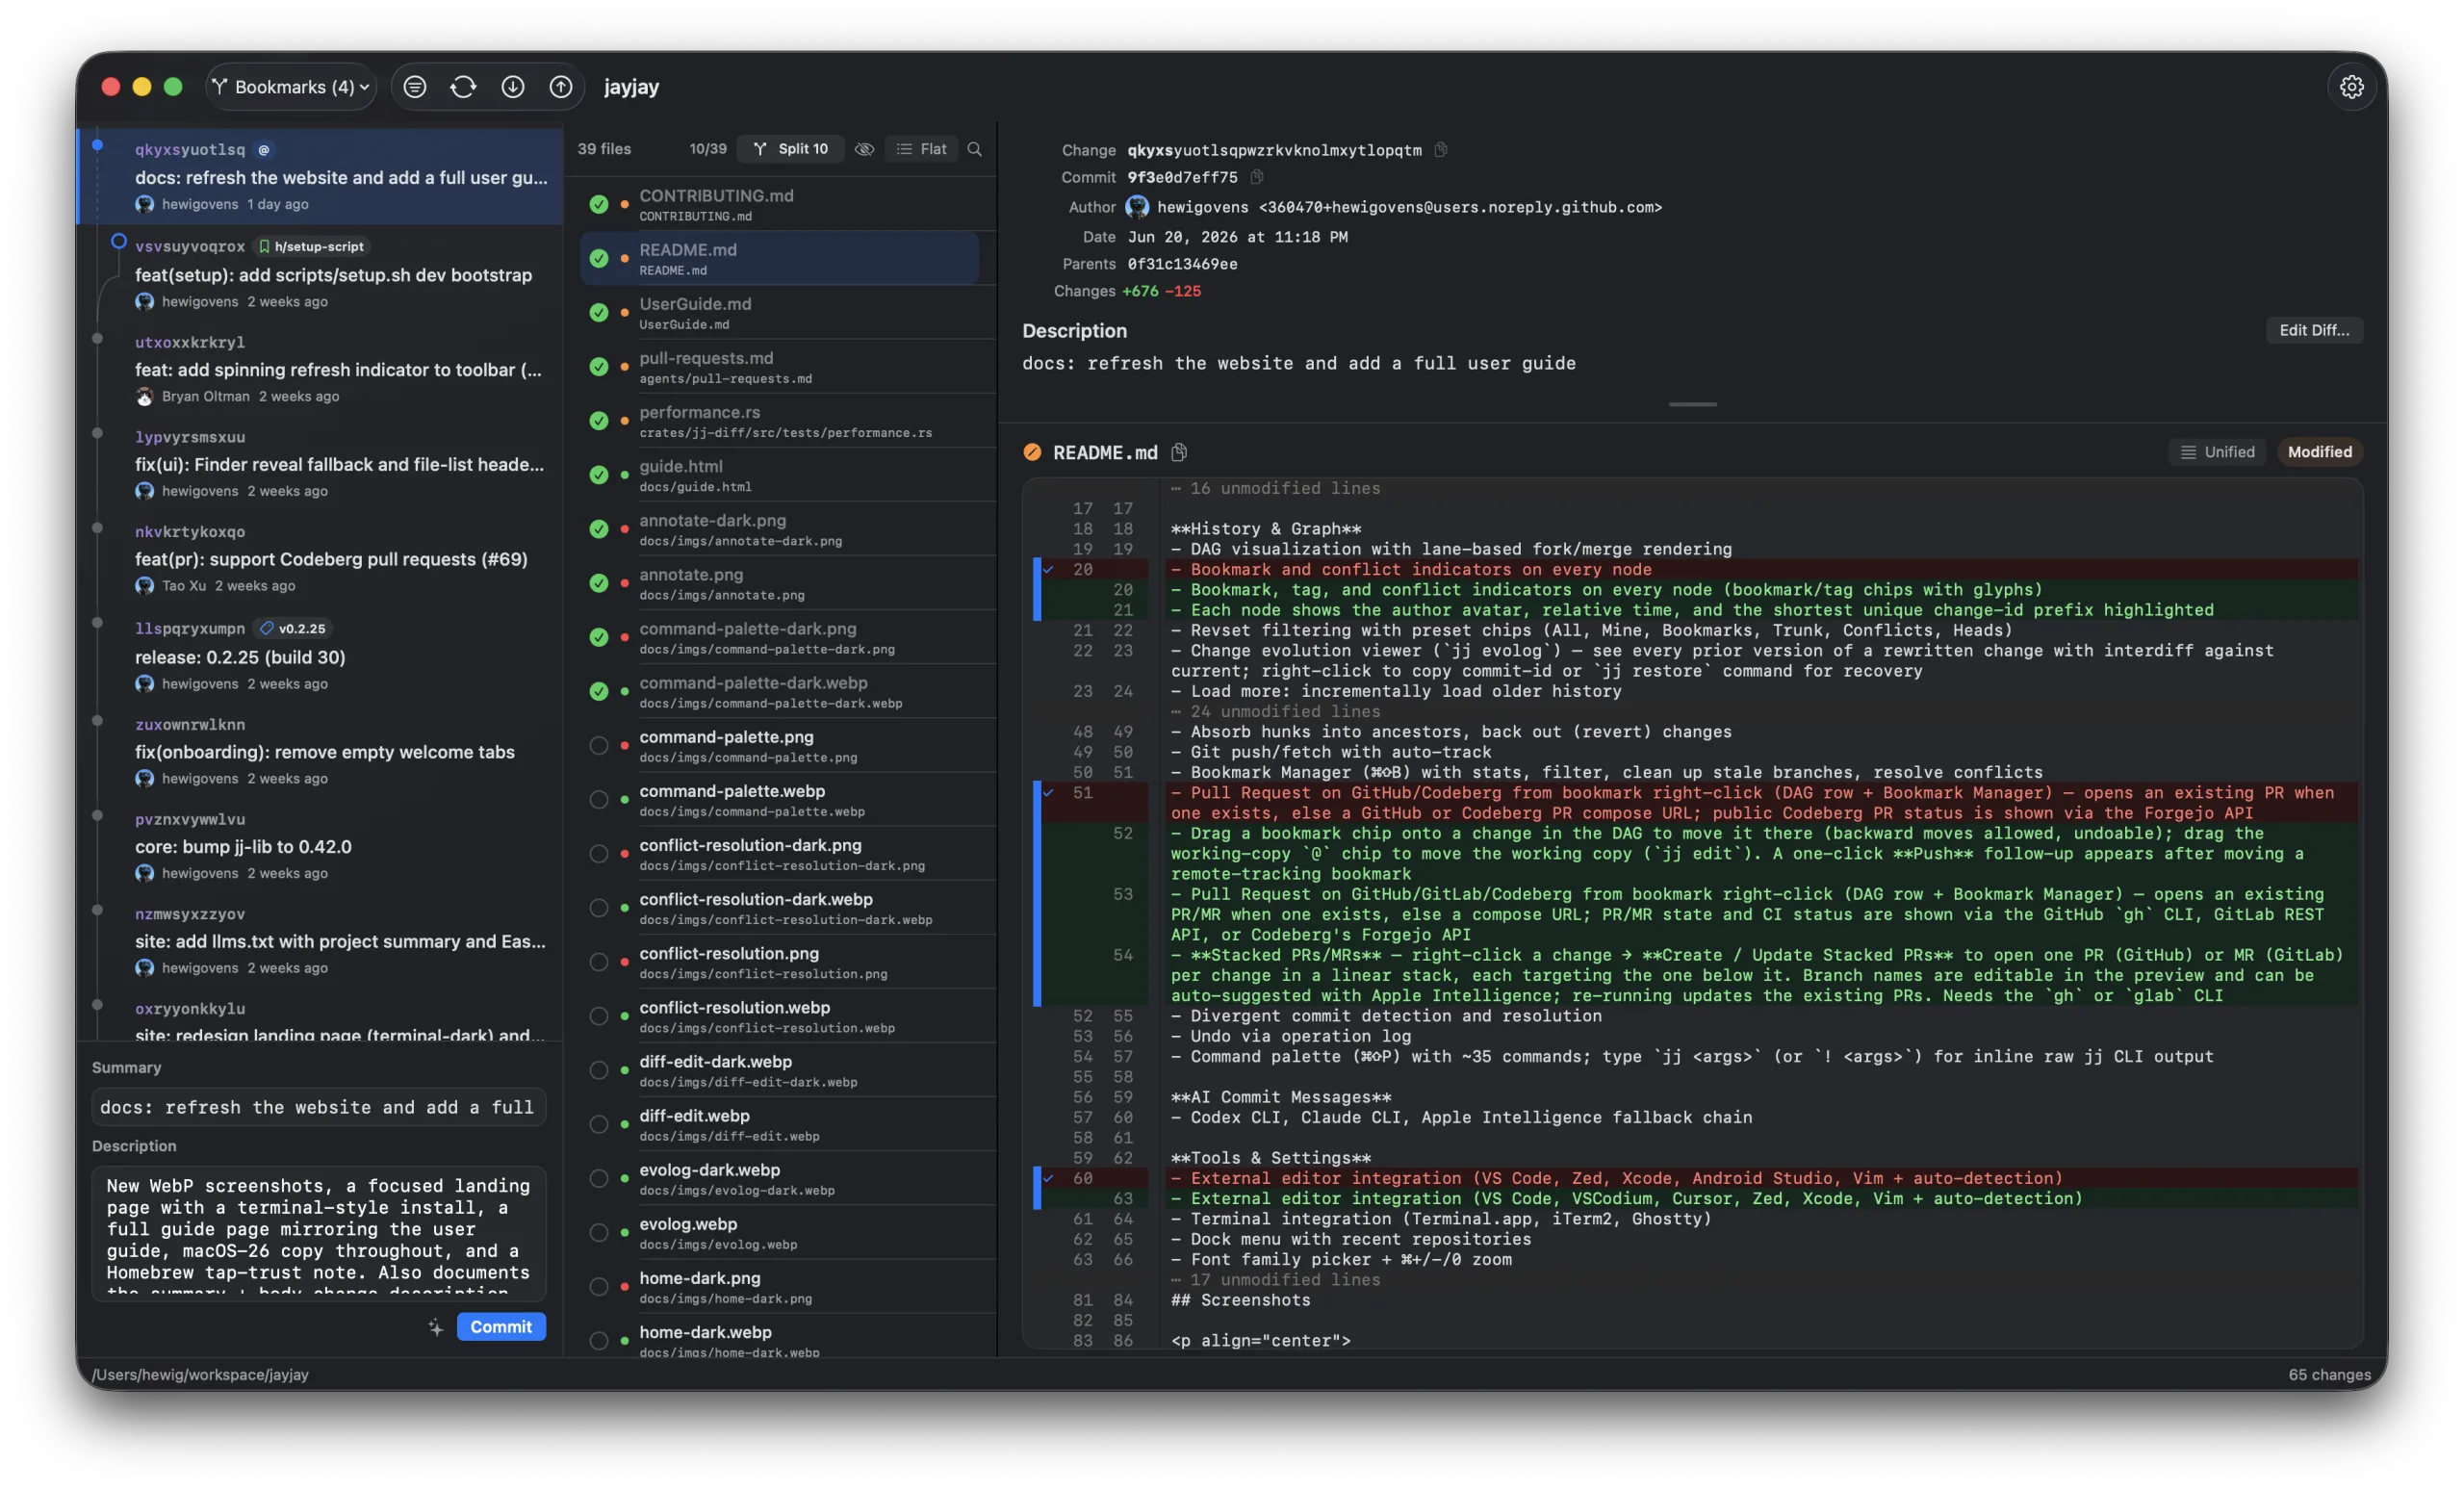Expand the 16 unmodified lines
Image resolution: width=2464 pixels, height=1491 pixels.
coord(1275,488)
